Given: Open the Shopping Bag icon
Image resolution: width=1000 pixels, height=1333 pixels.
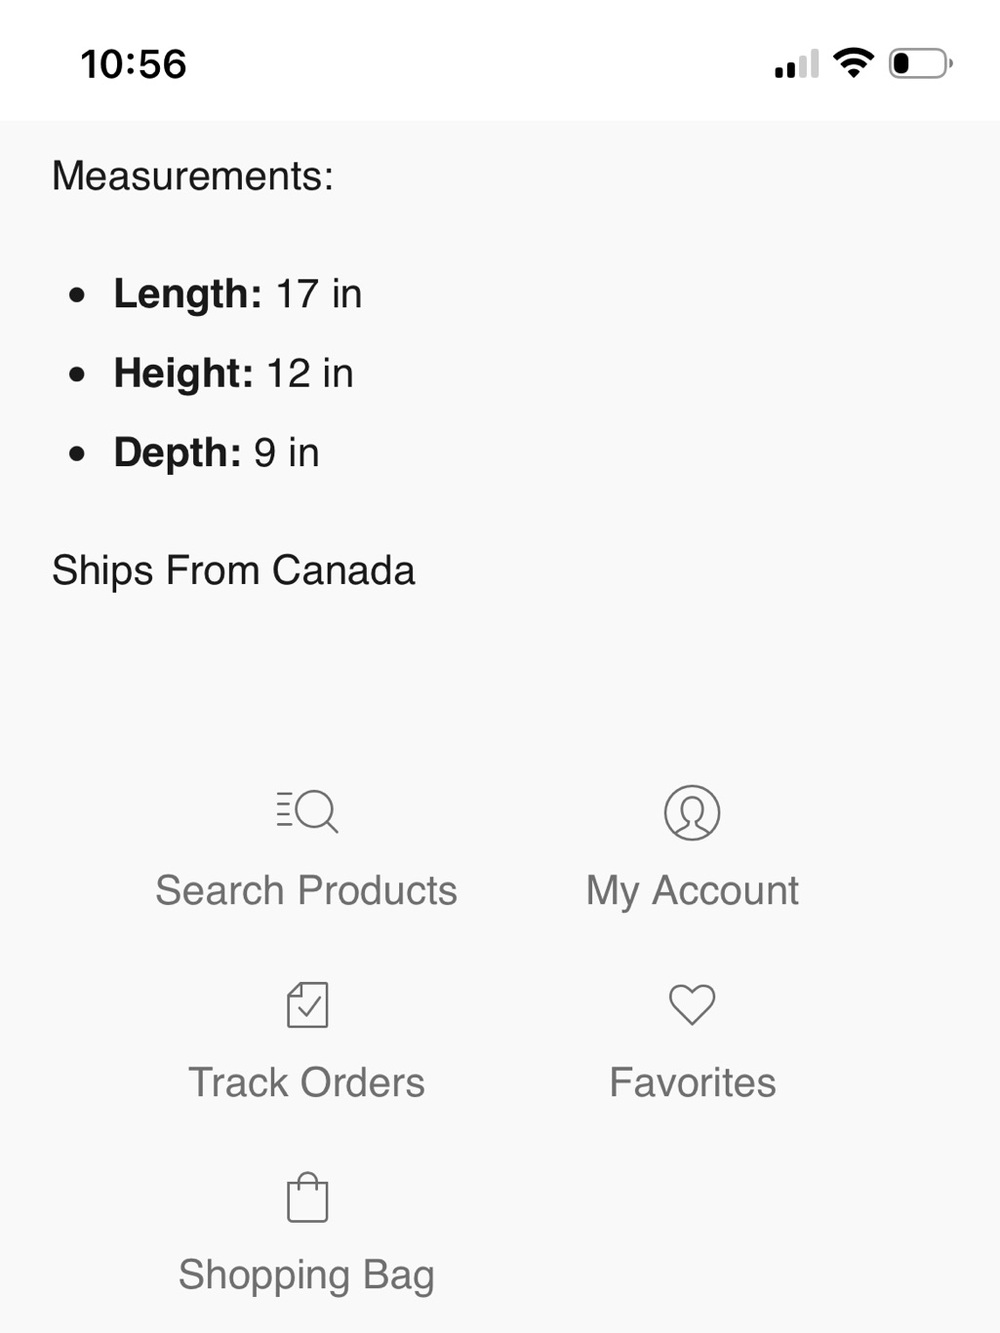Looking at the screenshot, I should (x=307, y=1197).
